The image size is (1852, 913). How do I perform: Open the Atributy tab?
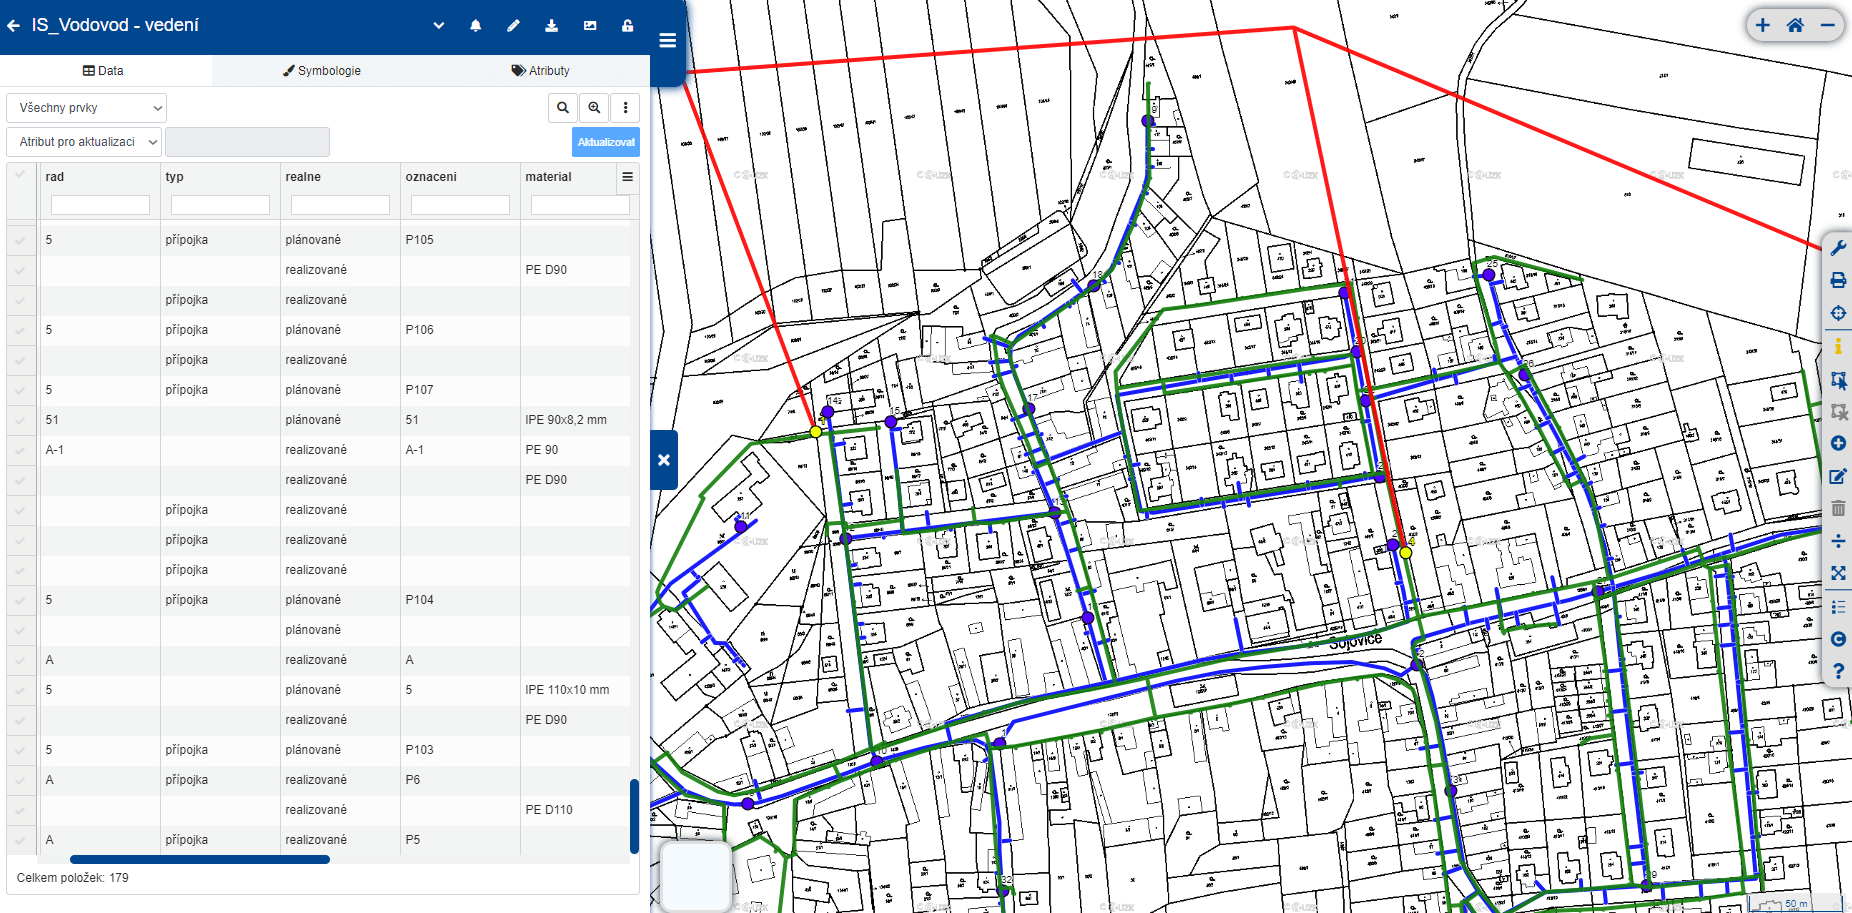(540, 71)
